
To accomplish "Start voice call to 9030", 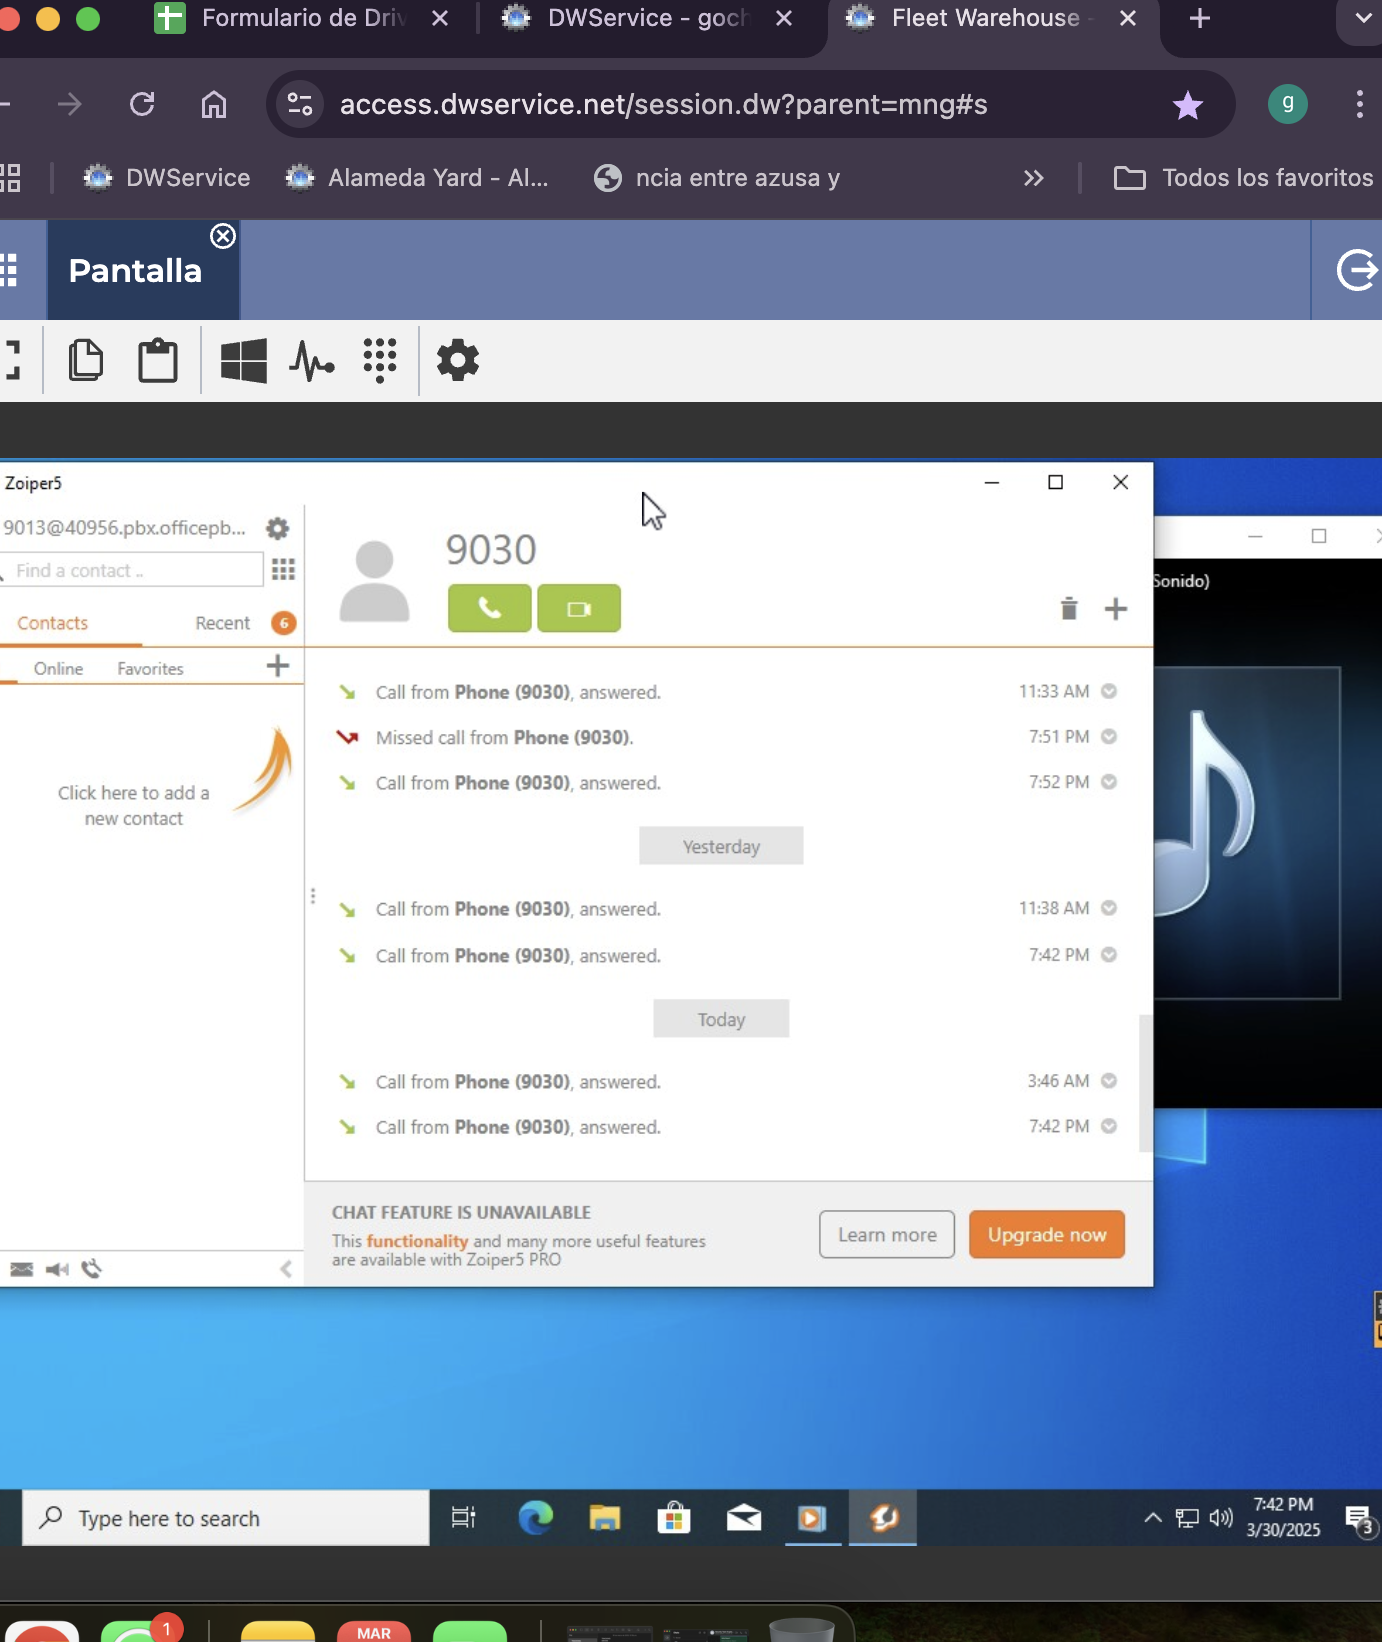I will pyautogui.click(x=489, y=608).
